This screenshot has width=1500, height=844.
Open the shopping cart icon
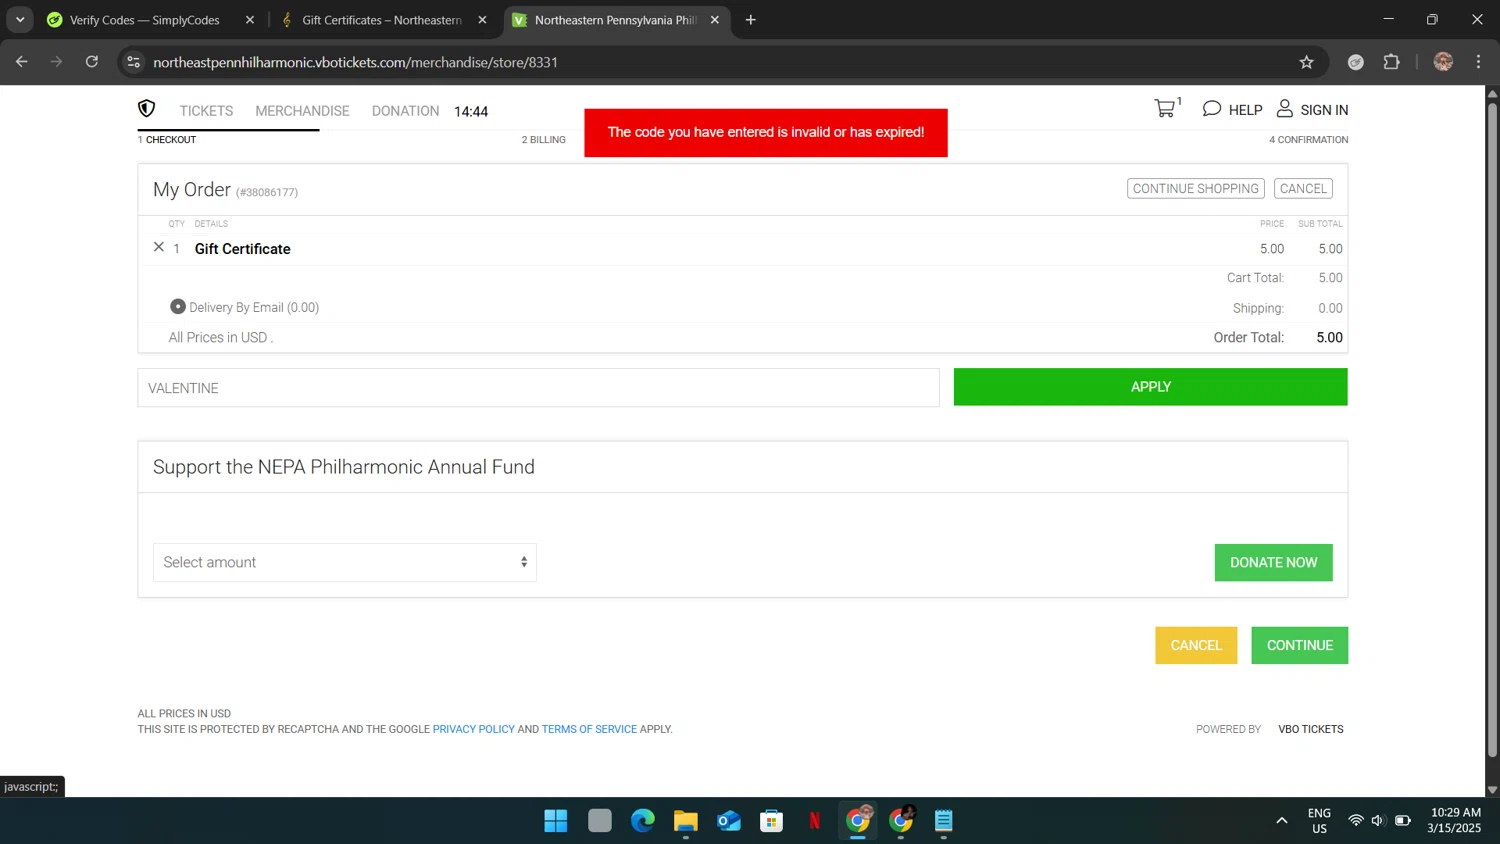(x=1166, y=108)
